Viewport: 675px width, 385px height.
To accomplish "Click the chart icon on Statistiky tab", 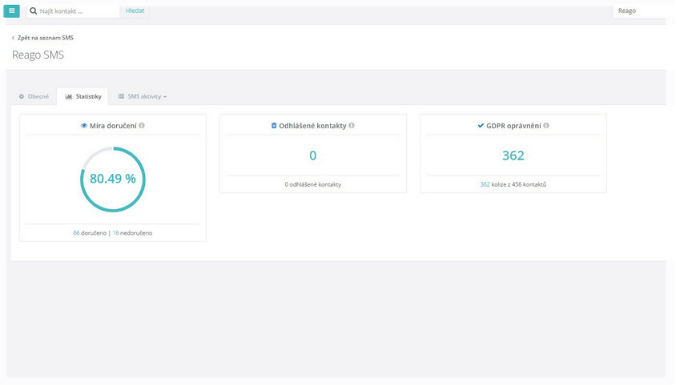I will (68, 96).
